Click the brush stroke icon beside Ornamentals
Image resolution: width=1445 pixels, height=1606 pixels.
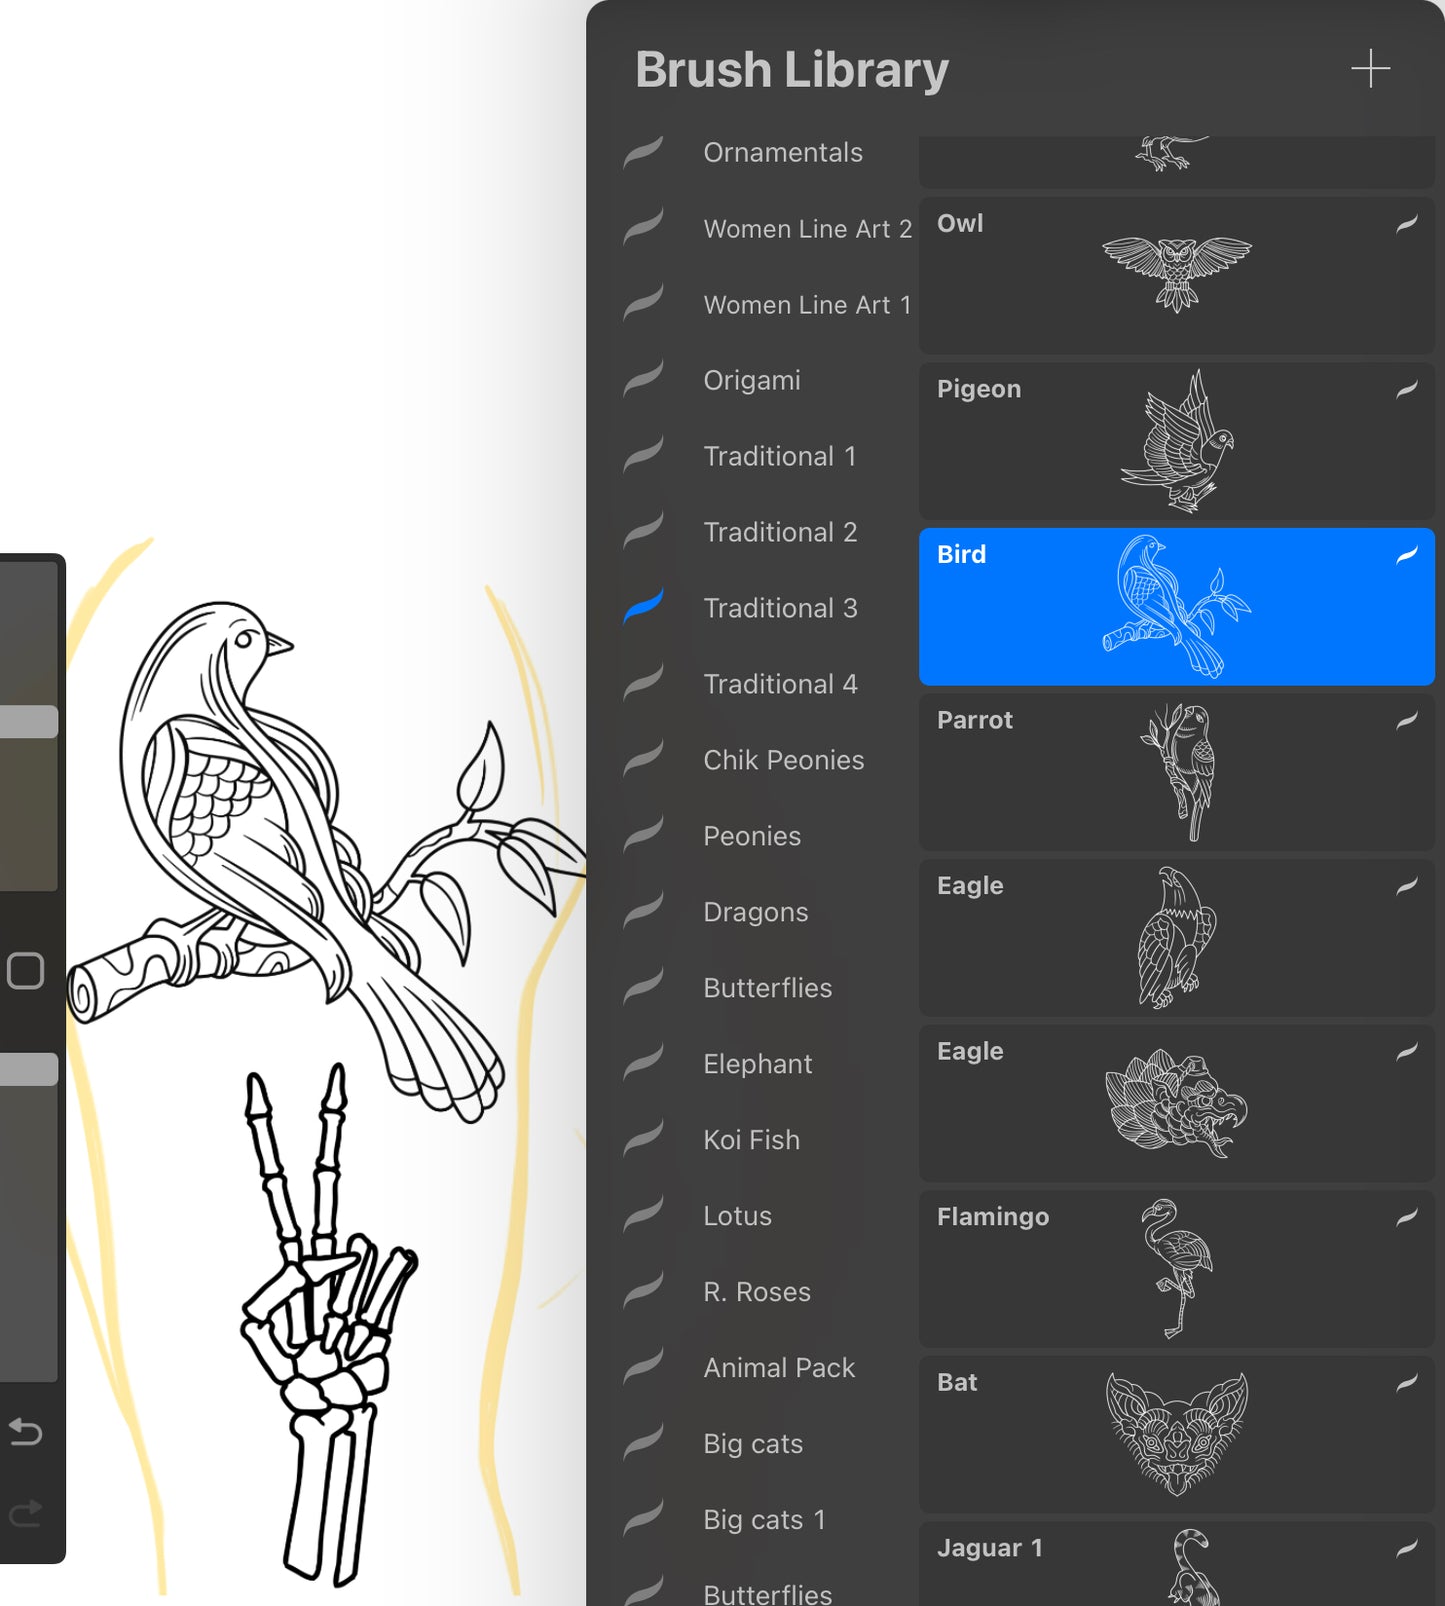[x=643, y=153]
